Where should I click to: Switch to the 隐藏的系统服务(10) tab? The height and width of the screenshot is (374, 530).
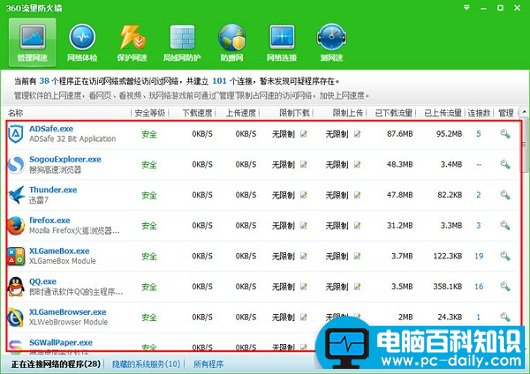(x=146, y=364)
